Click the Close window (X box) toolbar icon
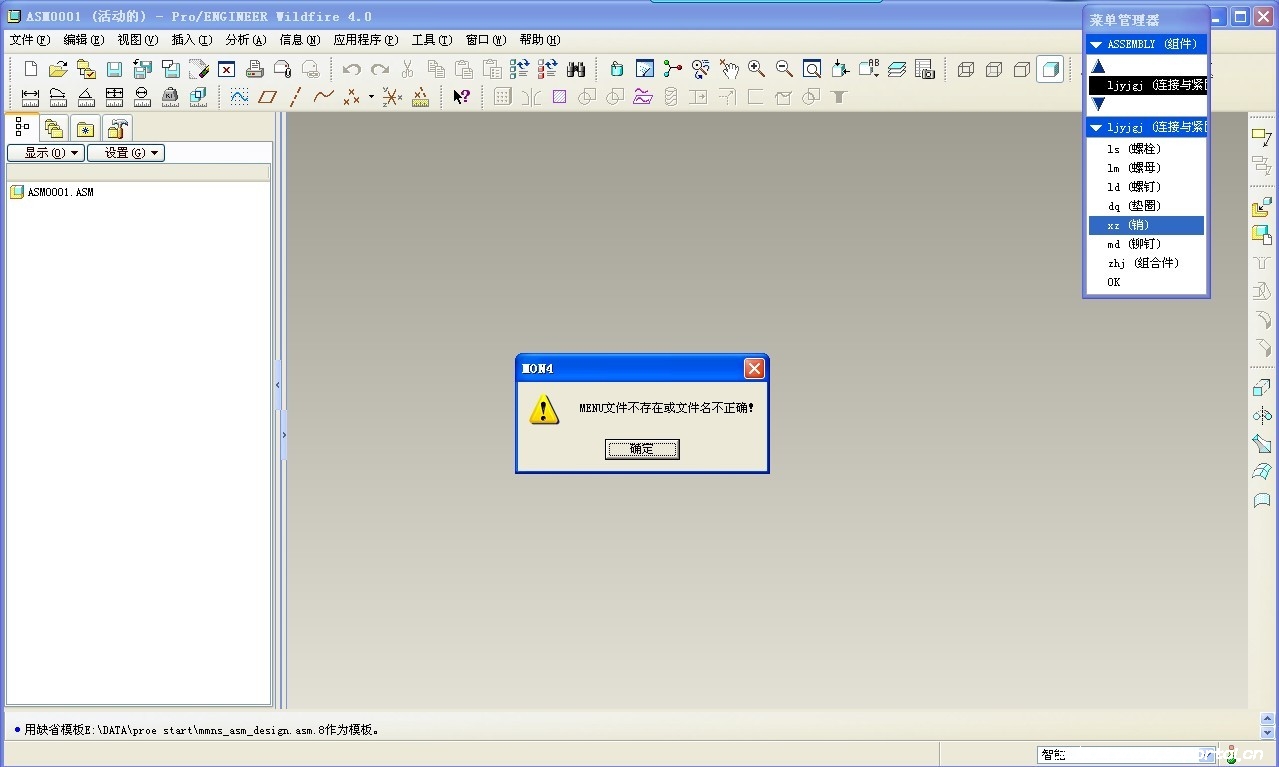The image size is (1279, 767). (x=226, y=69)
